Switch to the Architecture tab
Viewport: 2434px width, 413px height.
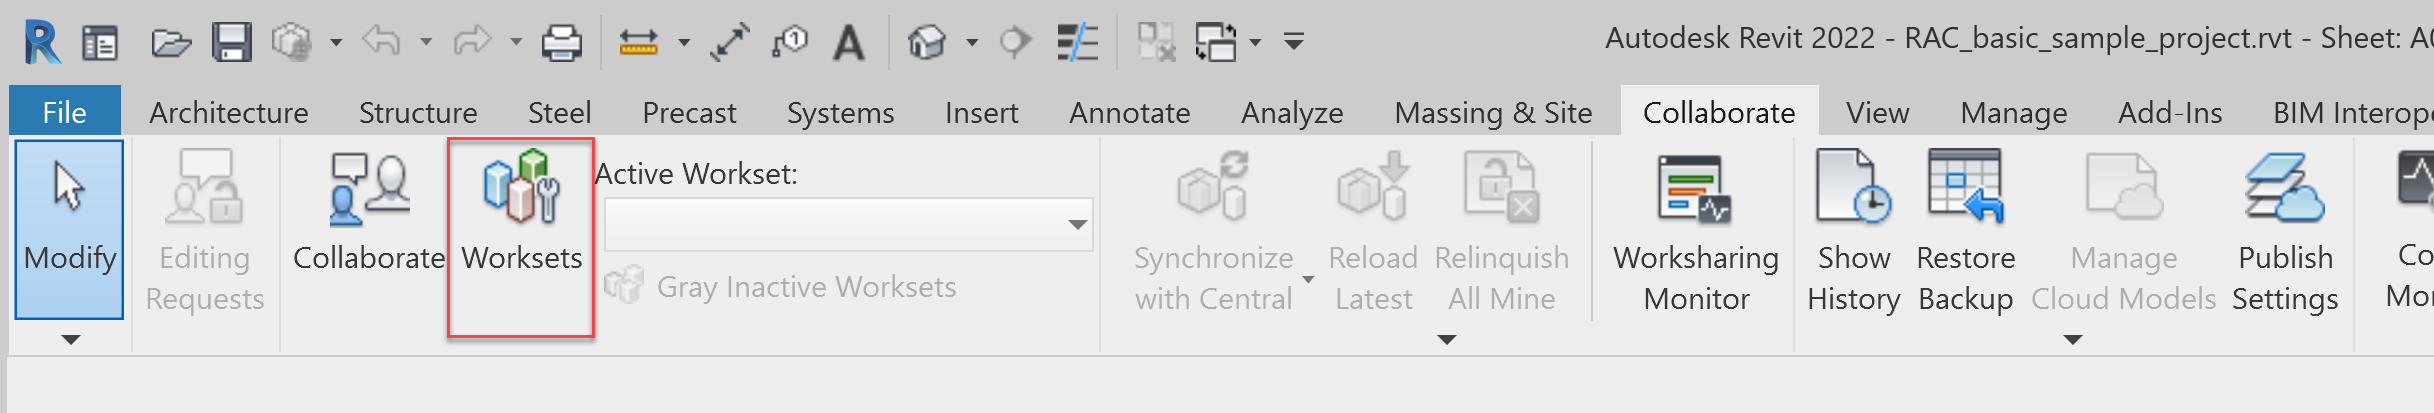(x=228, y=113)
